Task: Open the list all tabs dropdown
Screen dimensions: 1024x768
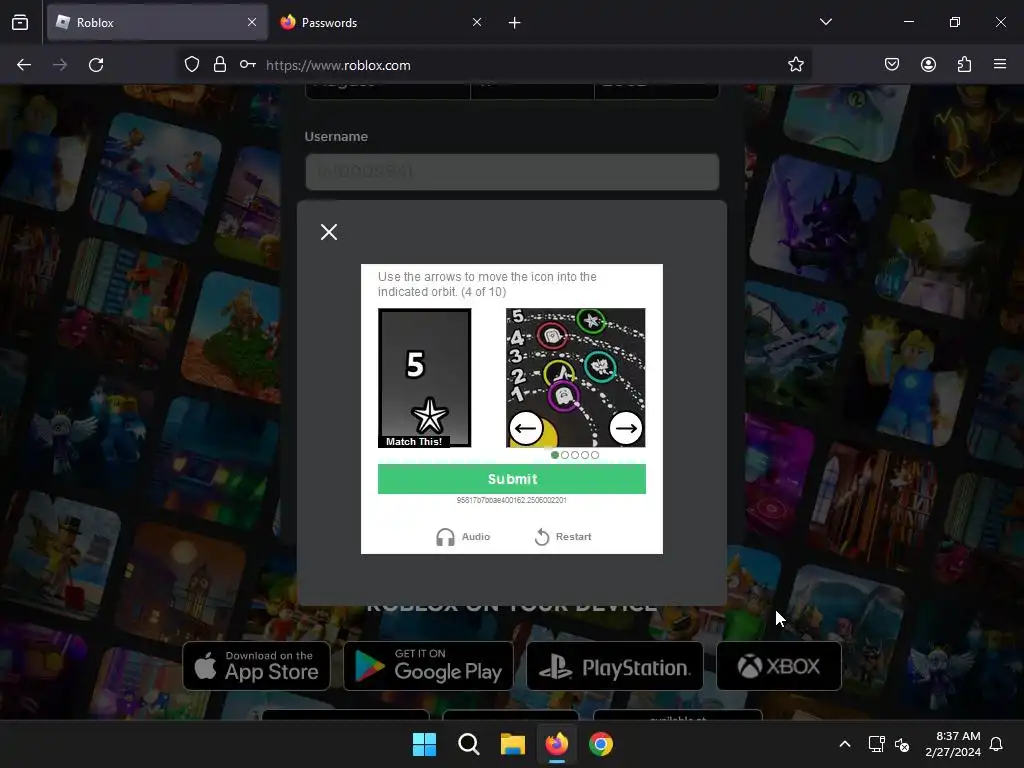Action: [825, 22]
